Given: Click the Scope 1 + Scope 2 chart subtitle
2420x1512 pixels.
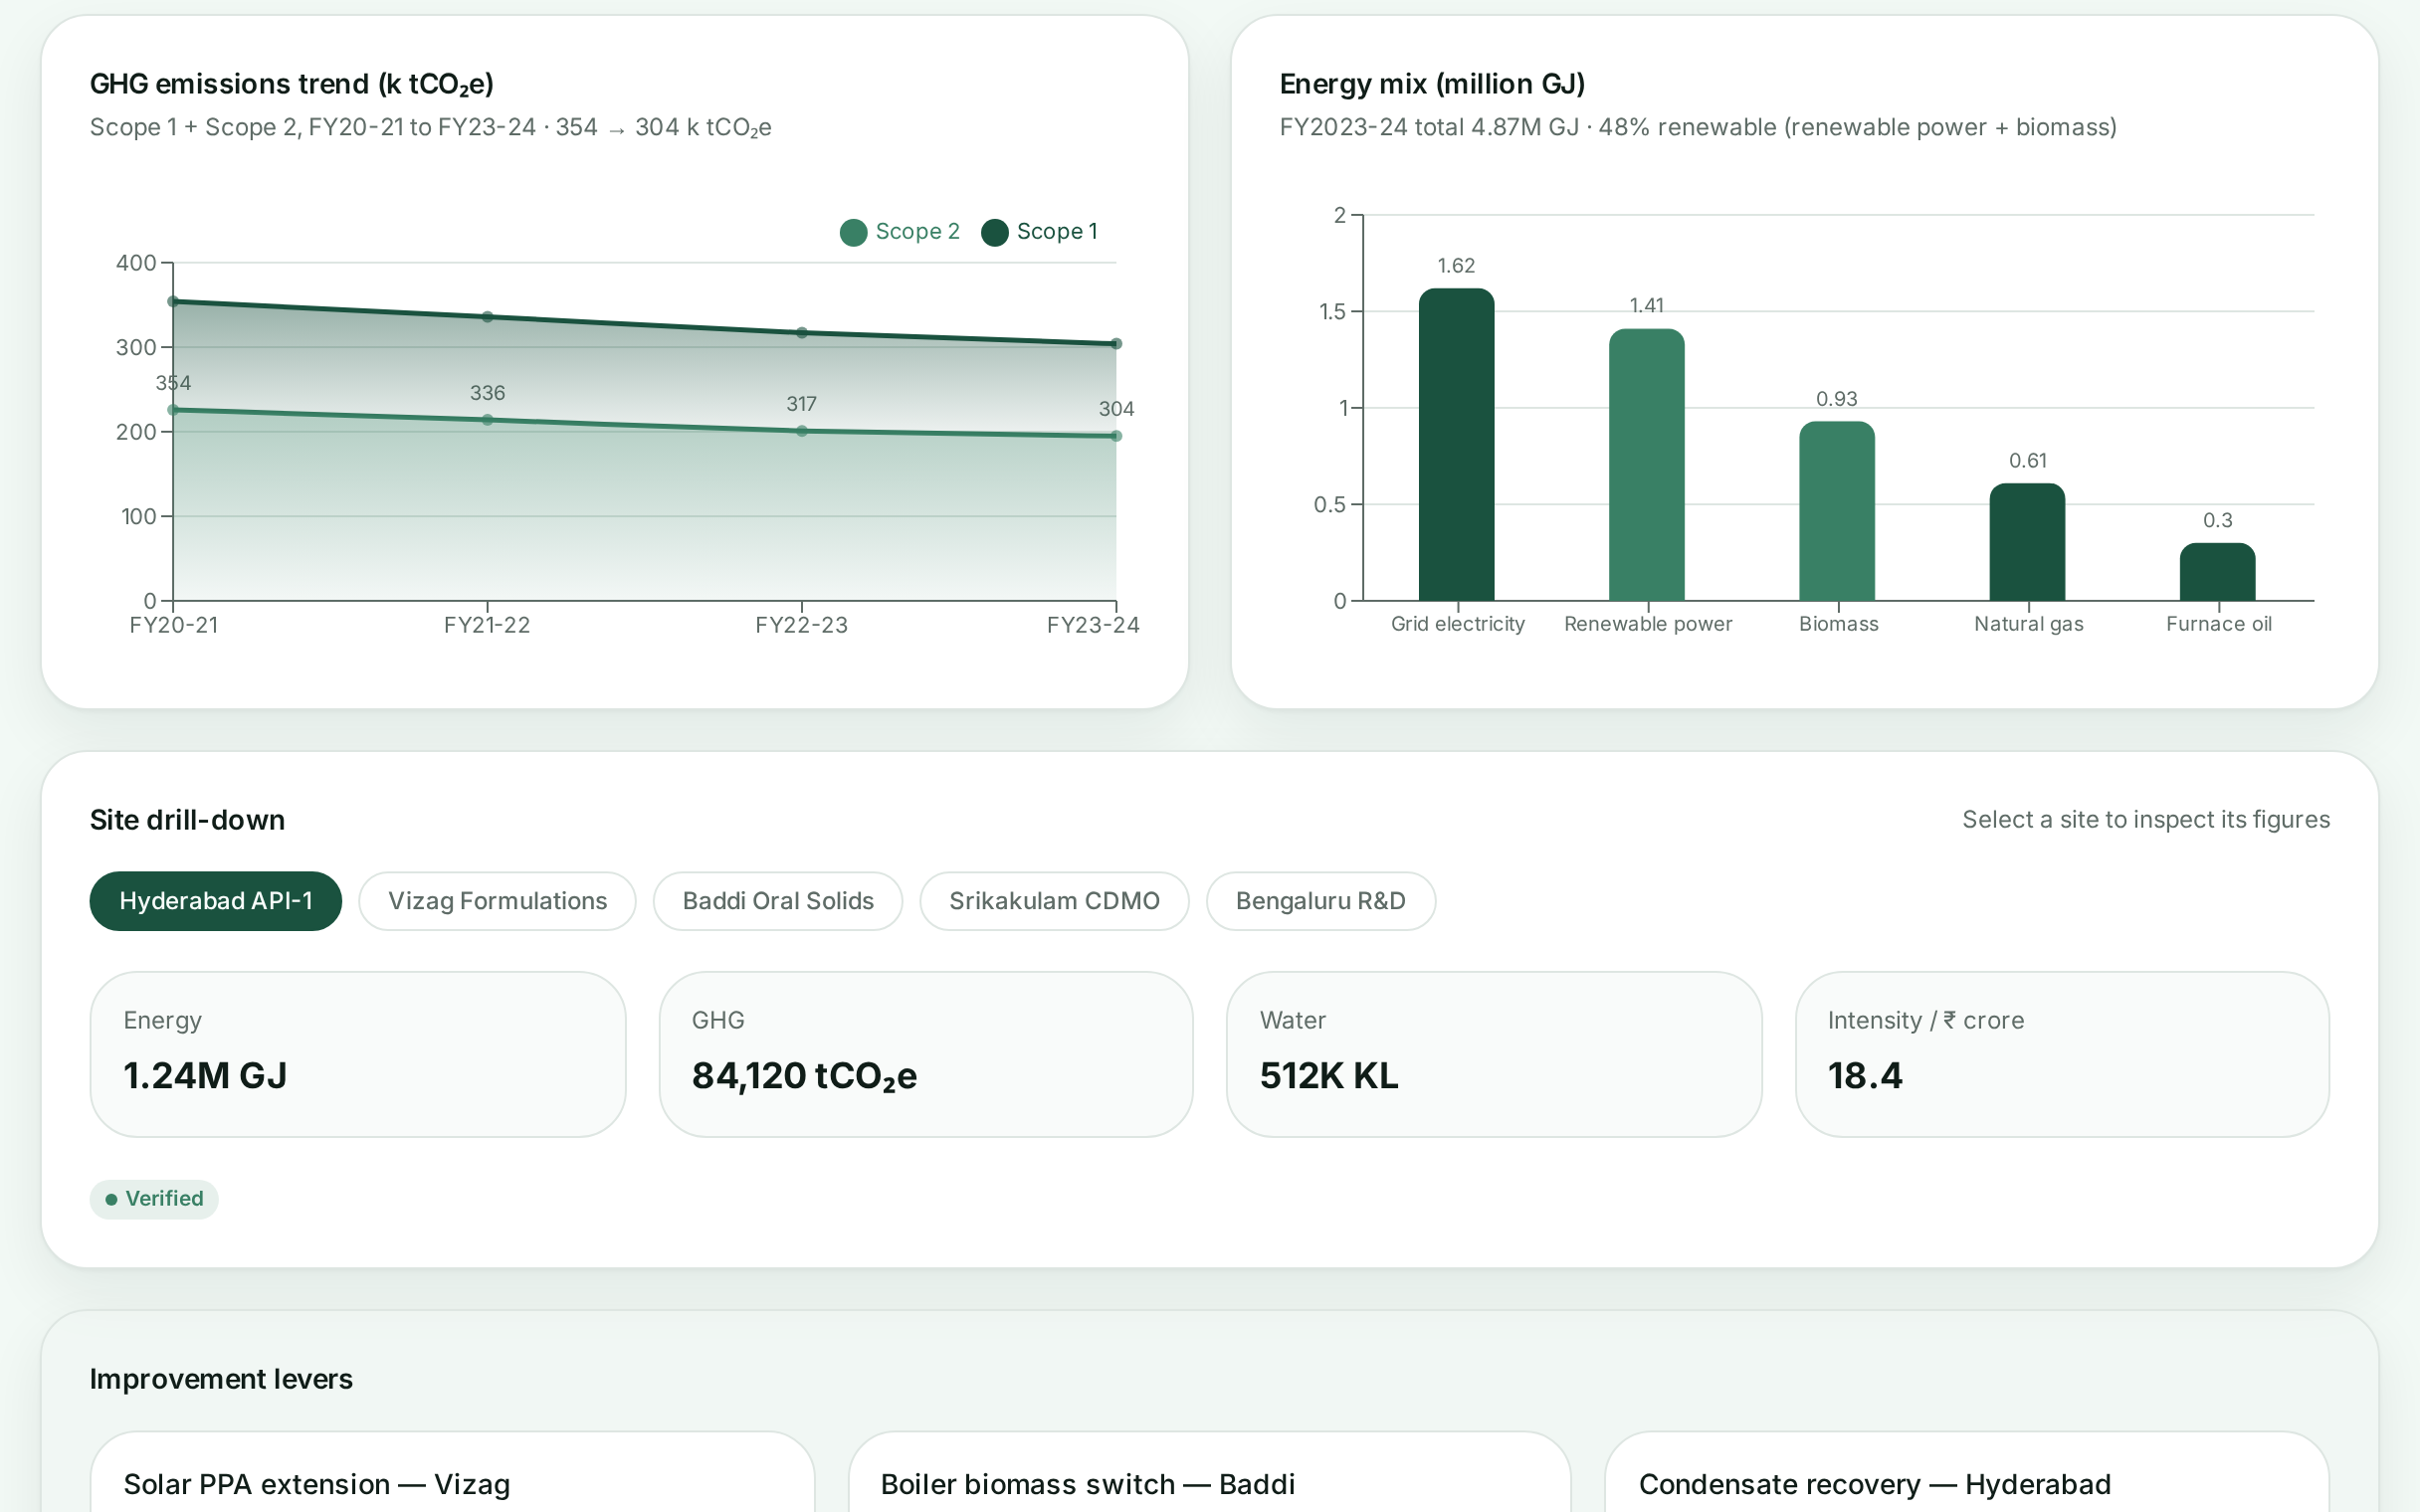Looking at the screenshot, I should tap(431, 128).
